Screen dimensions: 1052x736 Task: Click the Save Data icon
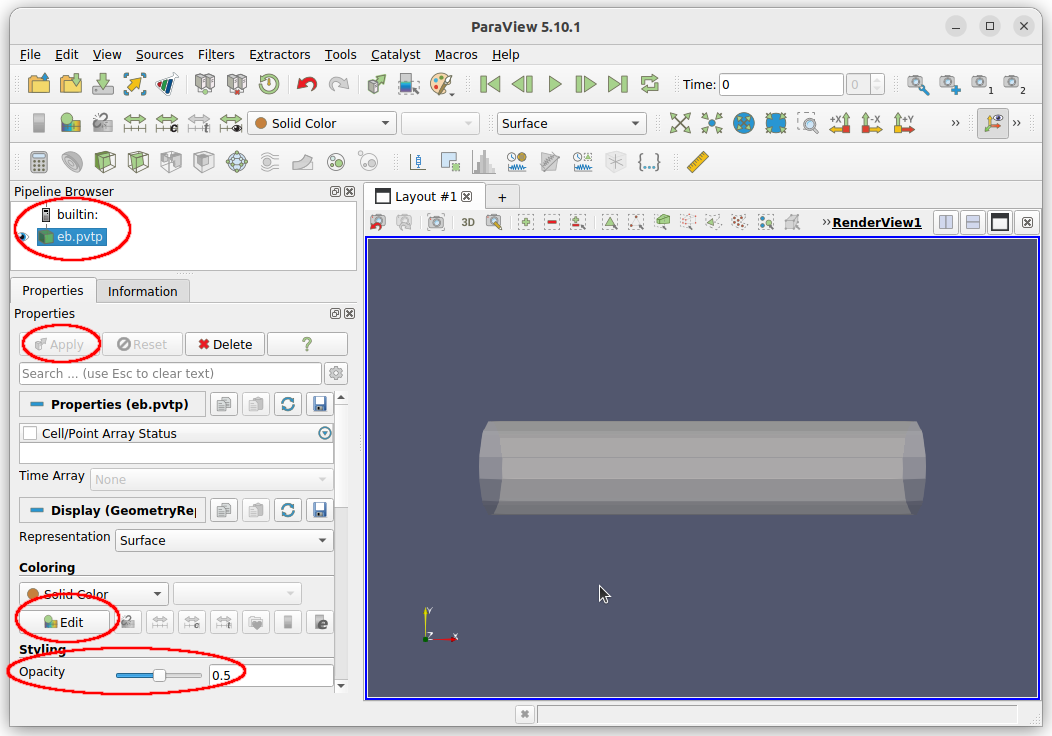(103, 85)
